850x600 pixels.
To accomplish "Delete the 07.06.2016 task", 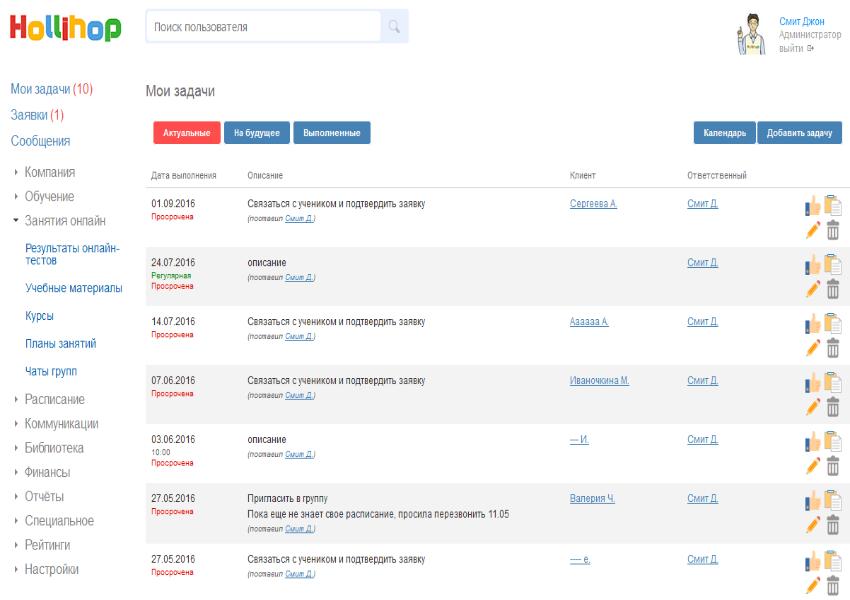I will pyautogui.click(x=833, y=407).
